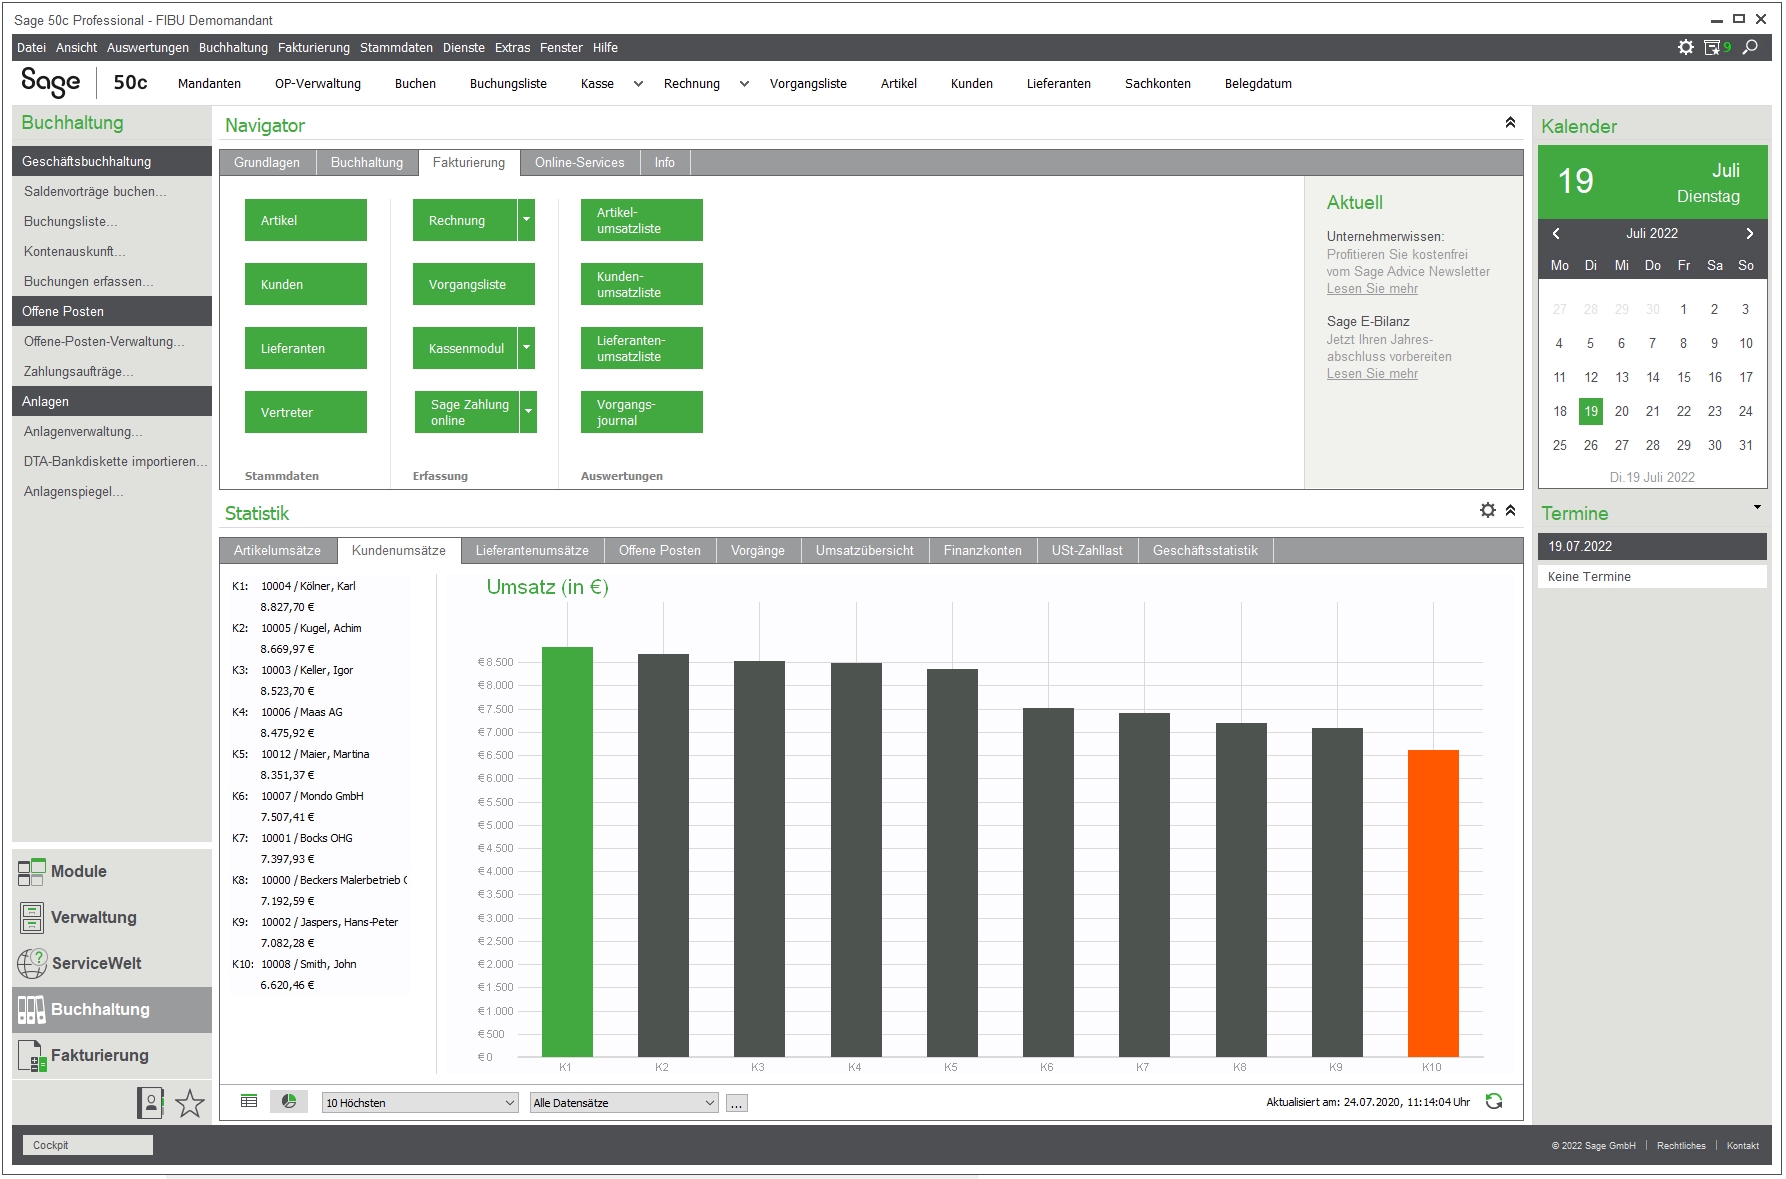Open the Statistik settings gear

1488,510
